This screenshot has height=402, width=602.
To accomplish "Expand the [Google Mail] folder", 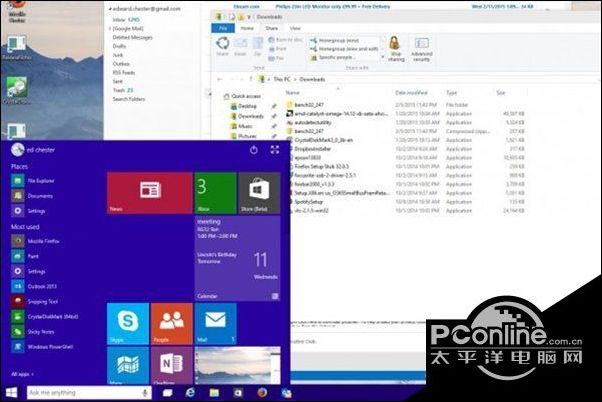I will (x=109, y=27).
